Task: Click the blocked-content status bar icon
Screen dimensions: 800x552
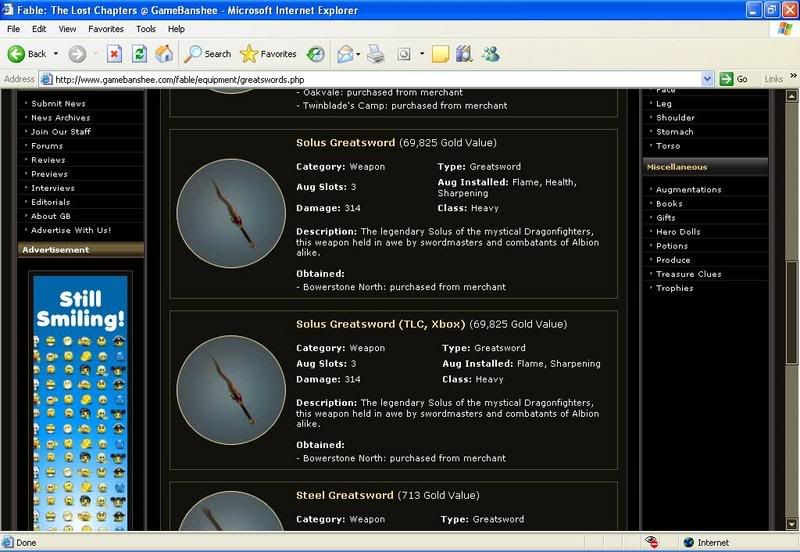Action: pos(652,542)
